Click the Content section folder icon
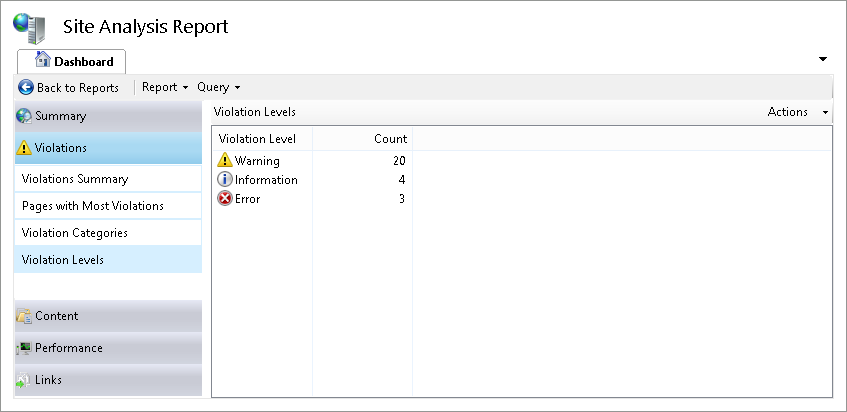847x412 pixels. click(24, 316)
